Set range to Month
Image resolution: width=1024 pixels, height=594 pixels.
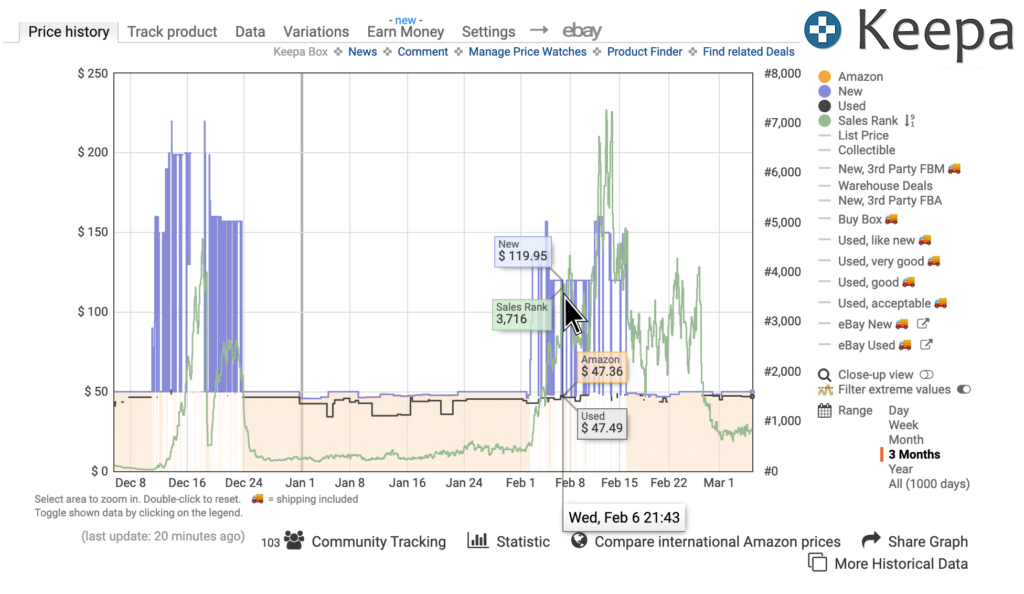(x=906, y=440)
